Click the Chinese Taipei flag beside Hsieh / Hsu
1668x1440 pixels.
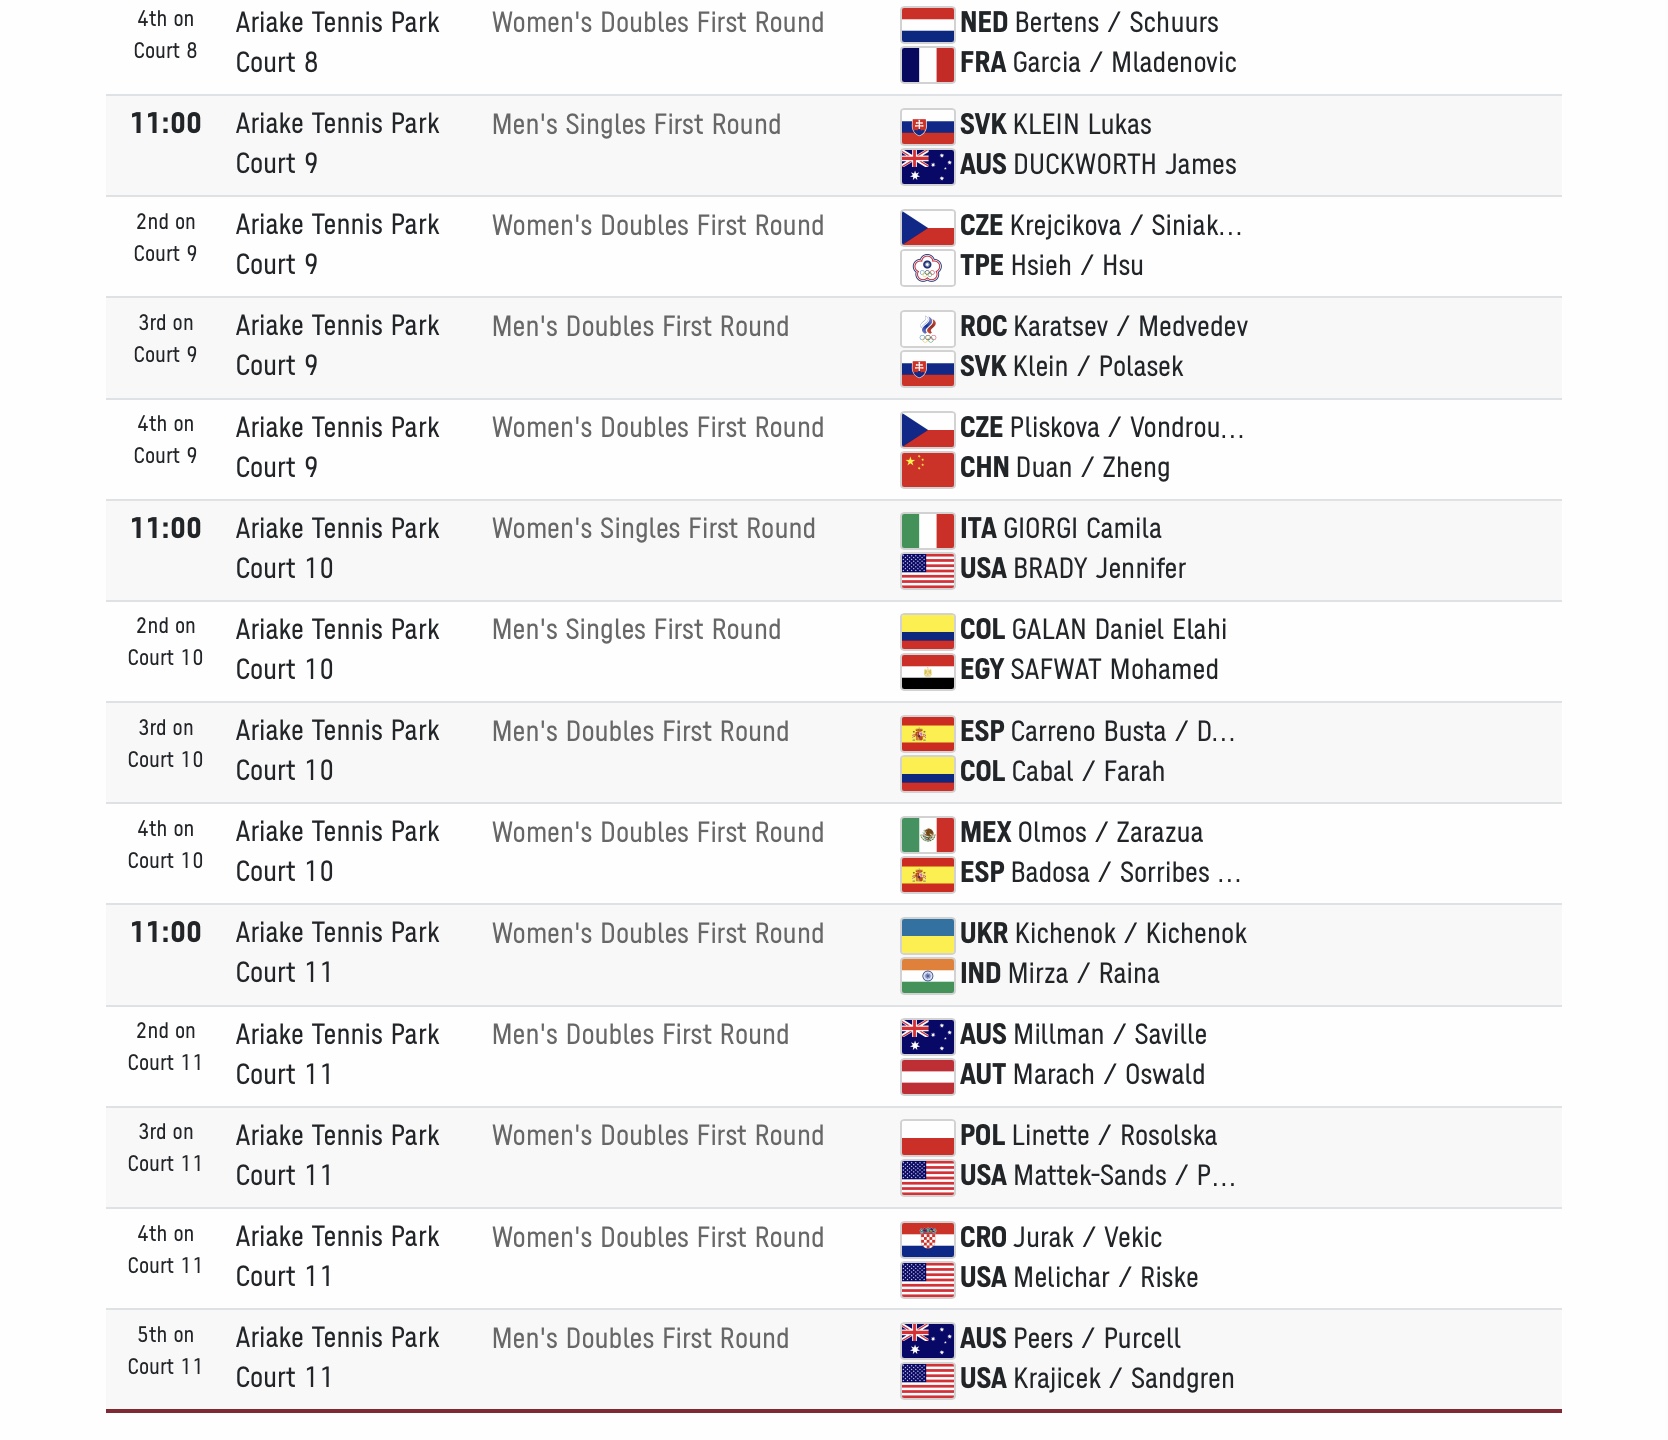click(x=927, y=267)
